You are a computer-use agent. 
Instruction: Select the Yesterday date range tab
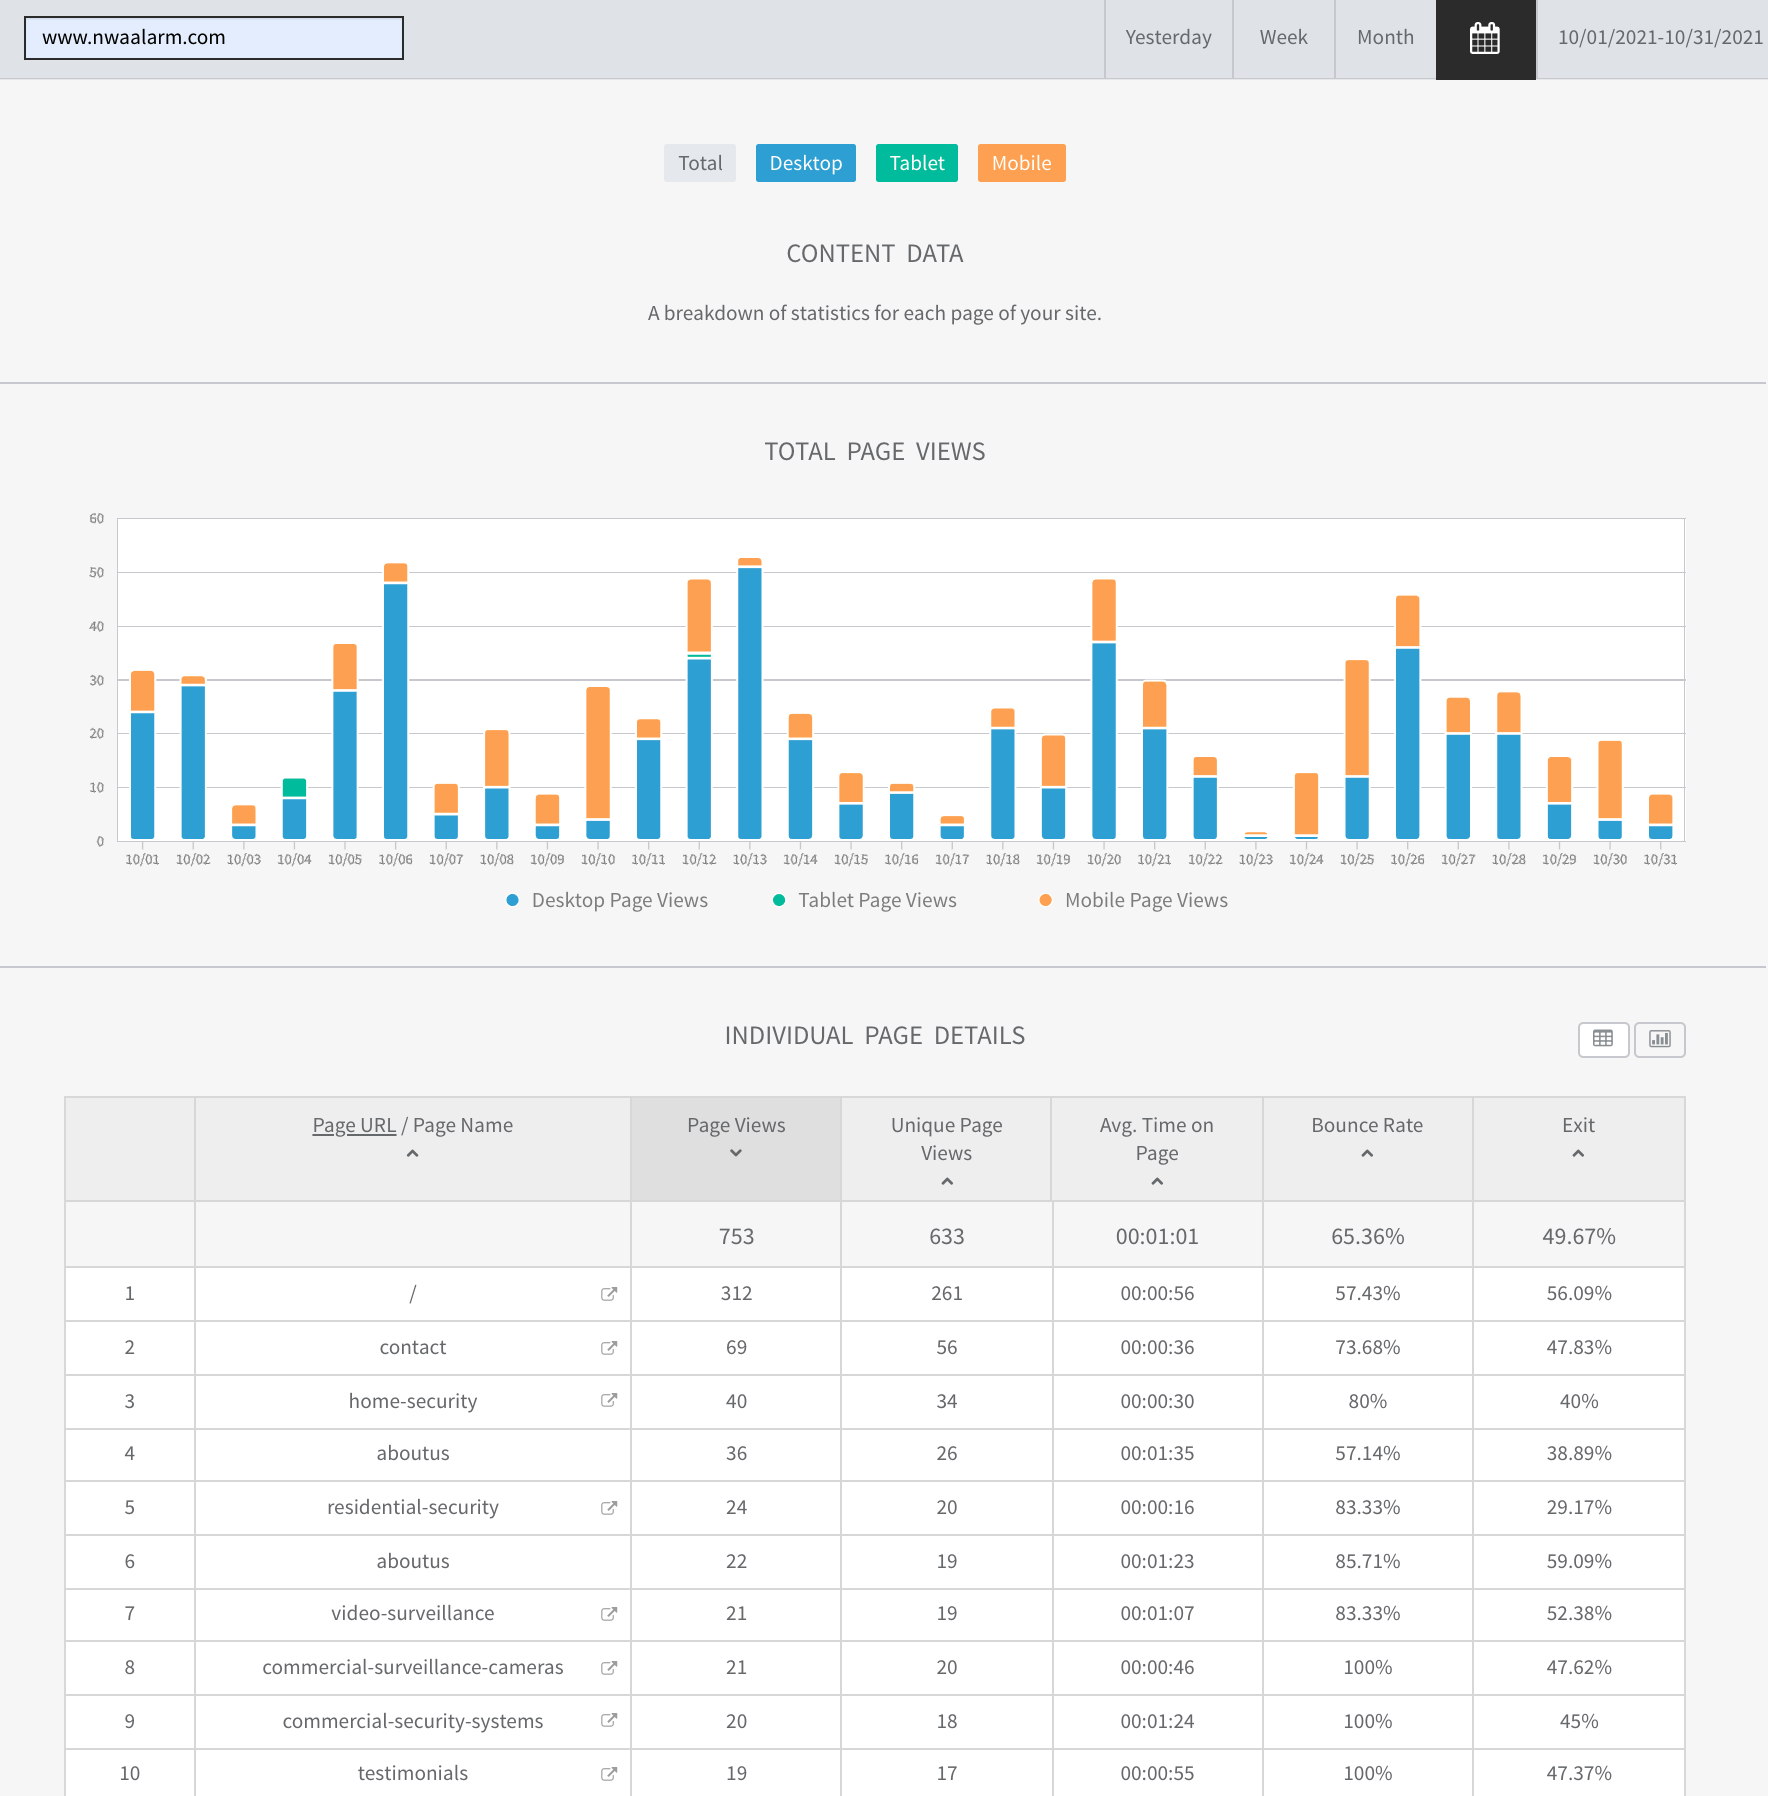click(x=1168, y=38)
